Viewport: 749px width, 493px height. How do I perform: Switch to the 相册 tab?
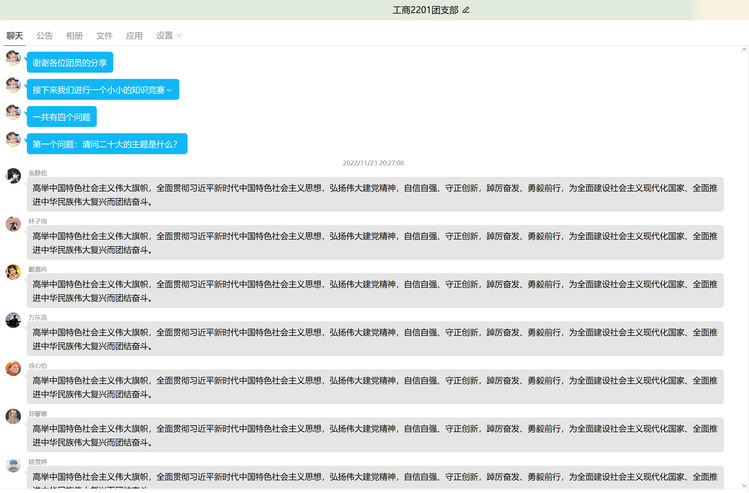point(74,36)
